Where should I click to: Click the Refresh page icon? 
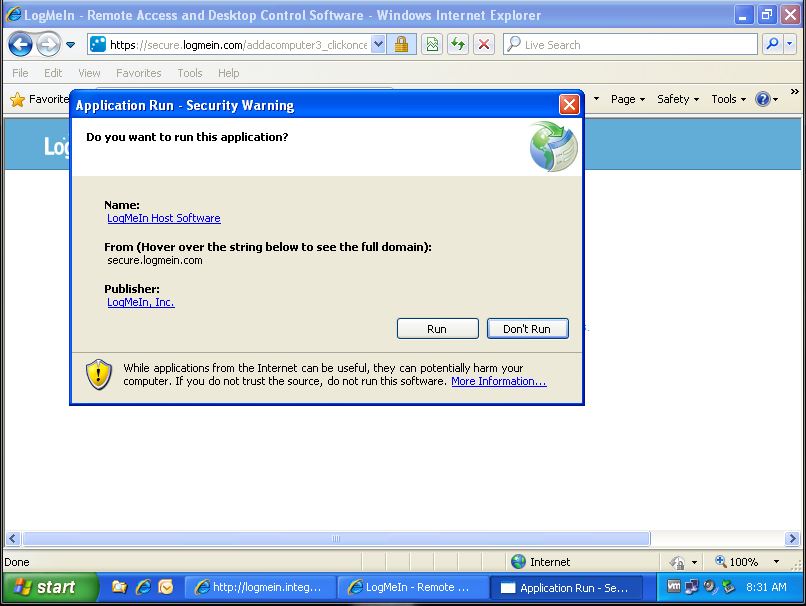[x=458, y=44]
